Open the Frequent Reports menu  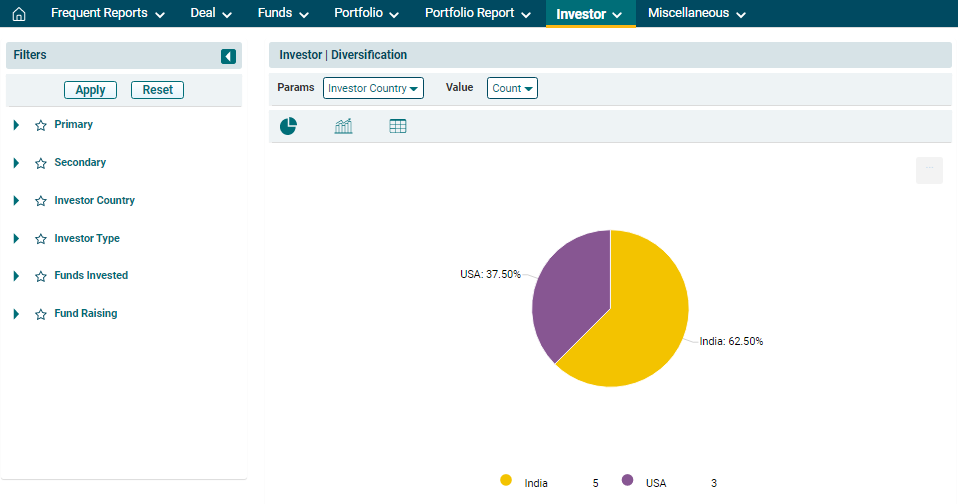click(107, 14)
